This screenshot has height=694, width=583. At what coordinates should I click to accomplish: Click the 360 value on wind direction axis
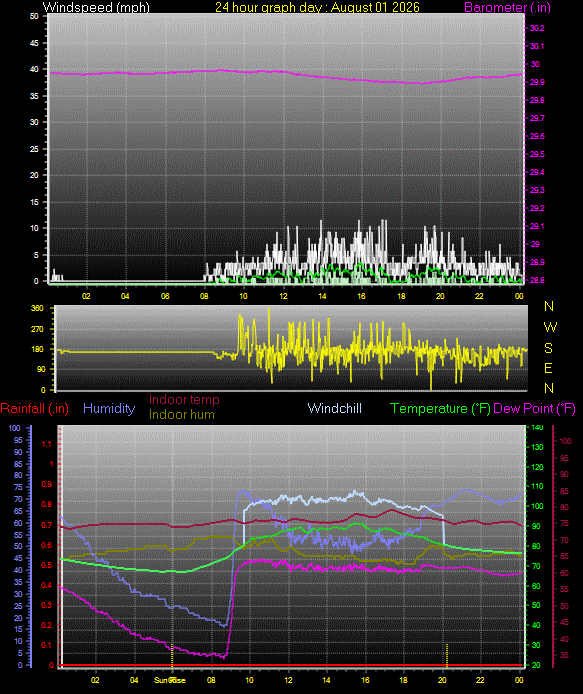[38, 308]
